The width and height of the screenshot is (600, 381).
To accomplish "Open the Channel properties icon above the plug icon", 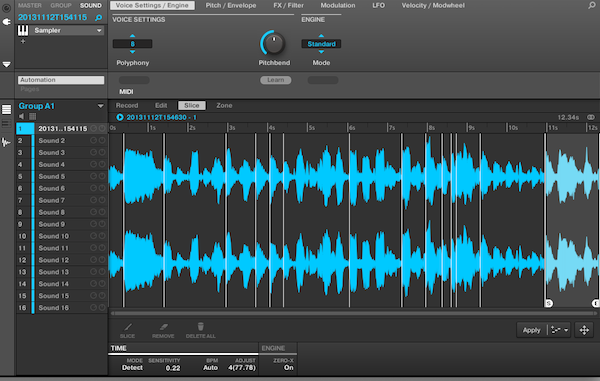I will pyautogui.click(x=7, y=7).
